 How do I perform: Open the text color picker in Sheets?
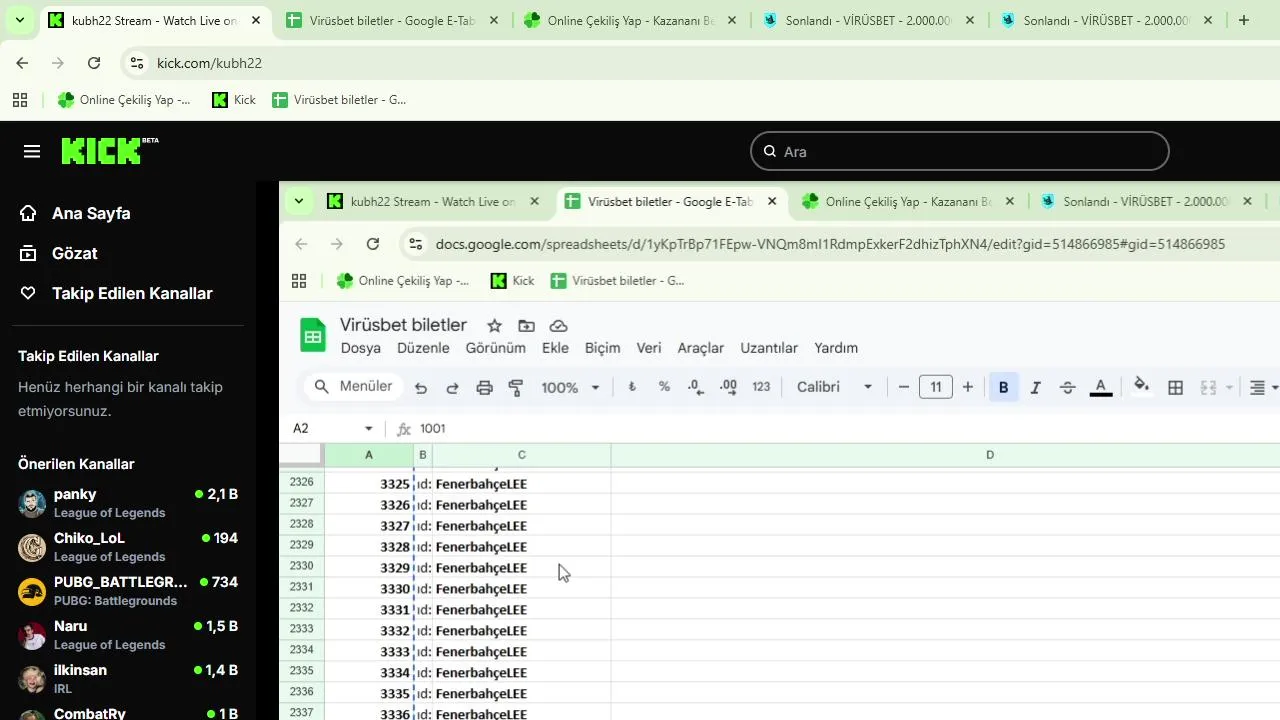[x=1101, y=387]
